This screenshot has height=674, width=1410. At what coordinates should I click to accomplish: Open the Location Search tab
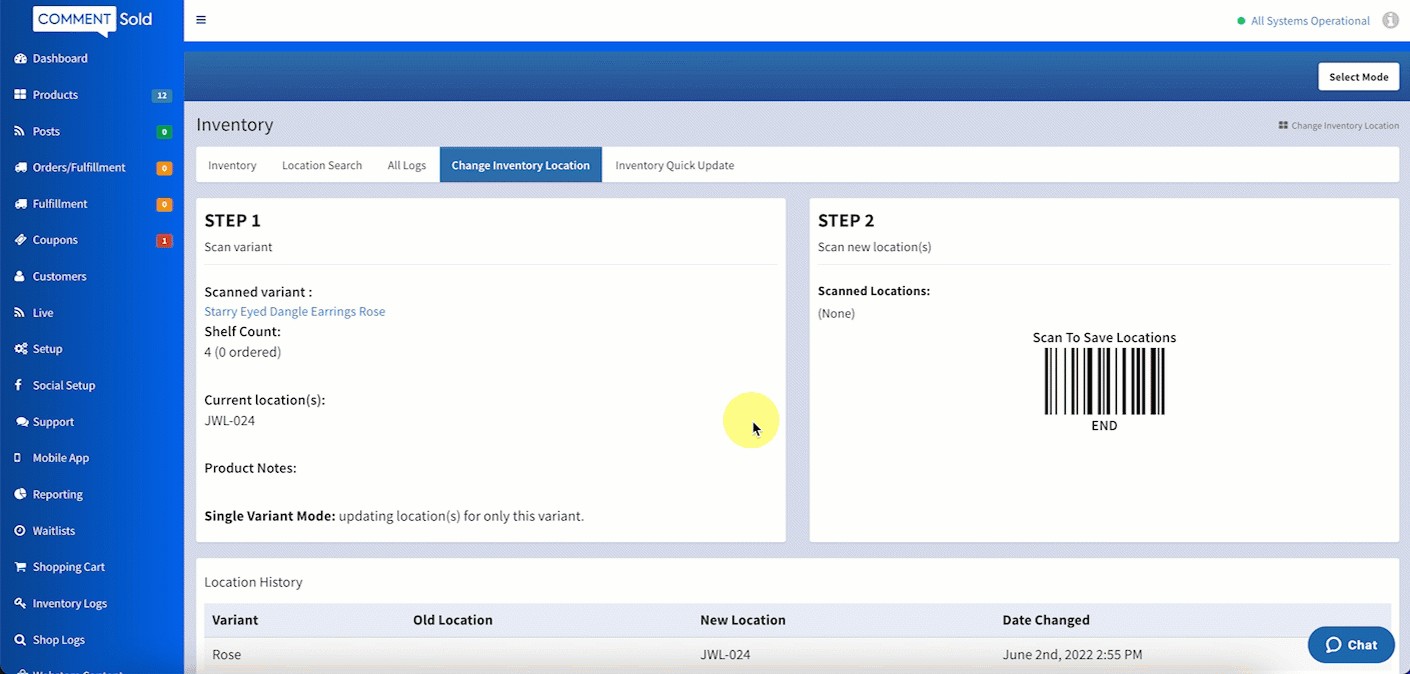tap(321, 164)
